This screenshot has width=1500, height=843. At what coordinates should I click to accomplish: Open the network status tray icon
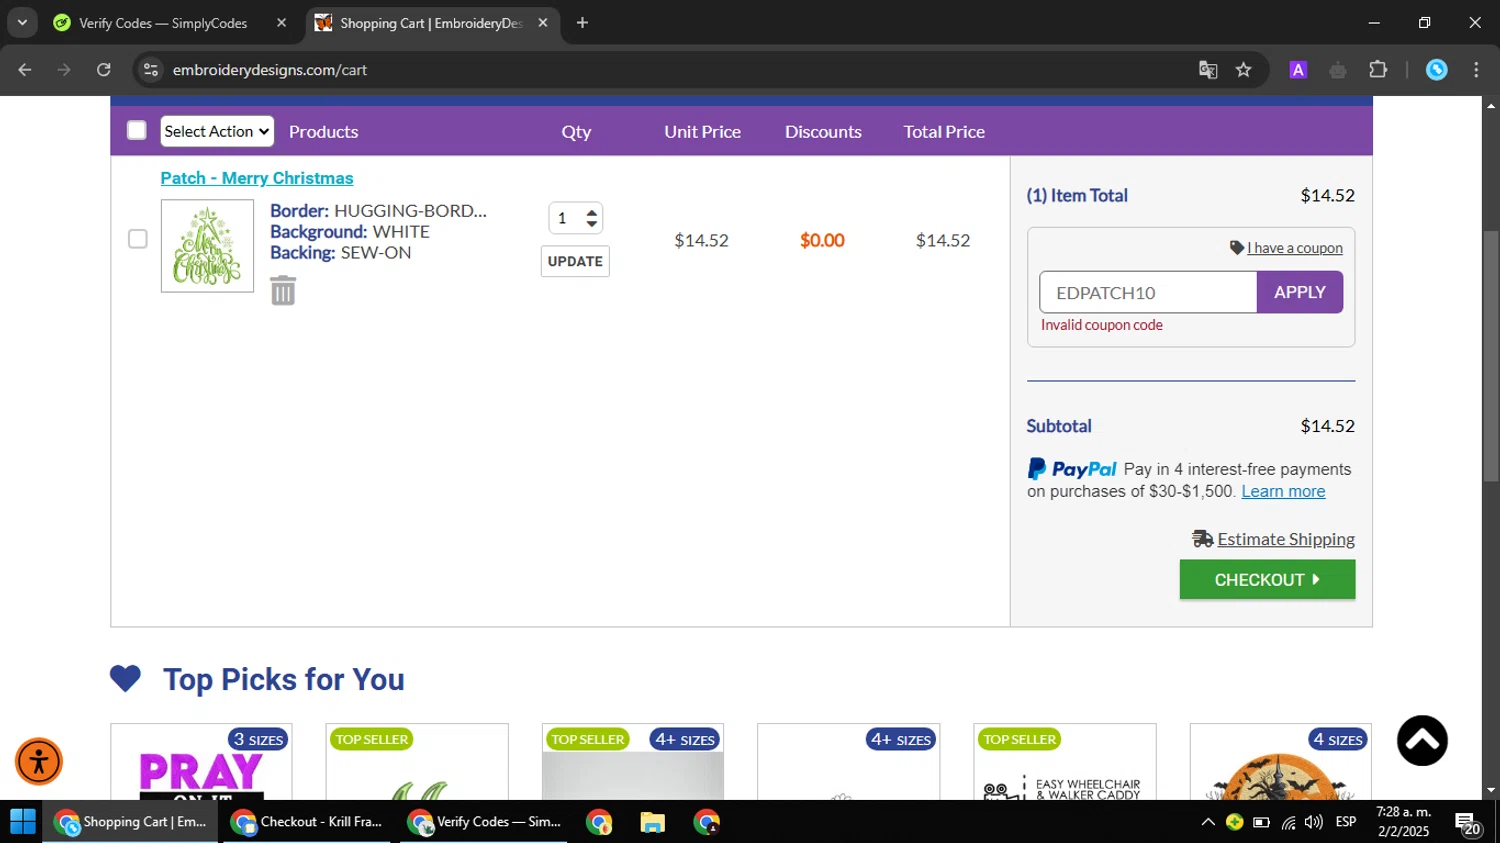[x=1288, y=823]
